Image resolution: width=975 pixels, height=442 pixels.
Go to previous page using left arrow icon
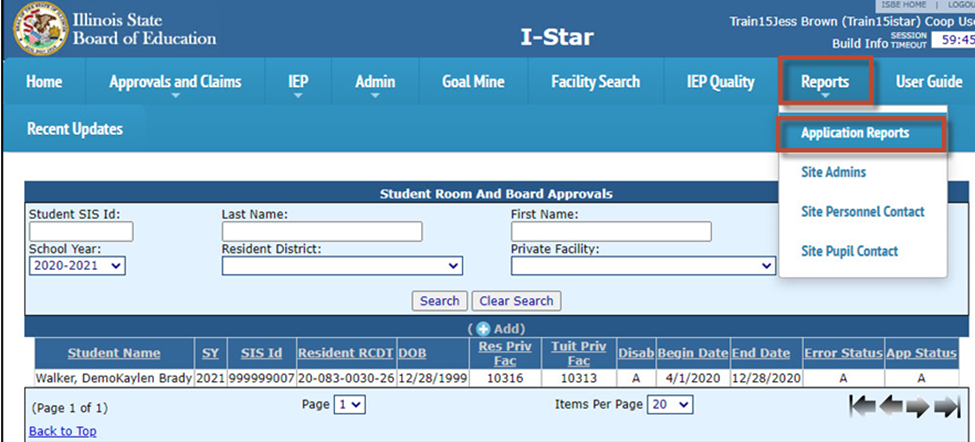(891, 407)
